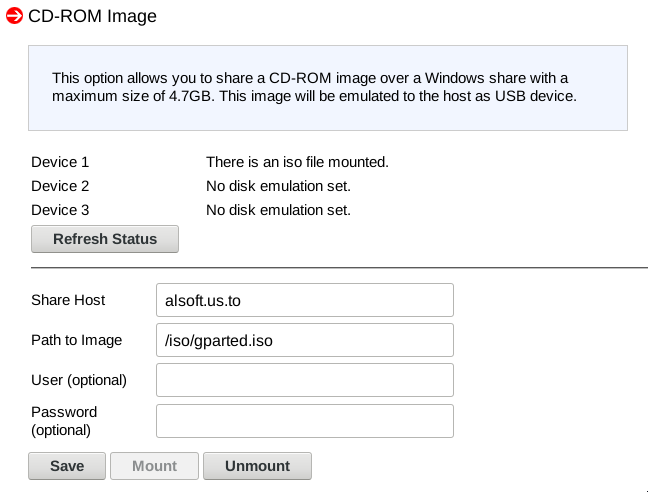This screenshot has height=492, width=648.
Task: Click the Unmount button
Action: click(257, 466)
